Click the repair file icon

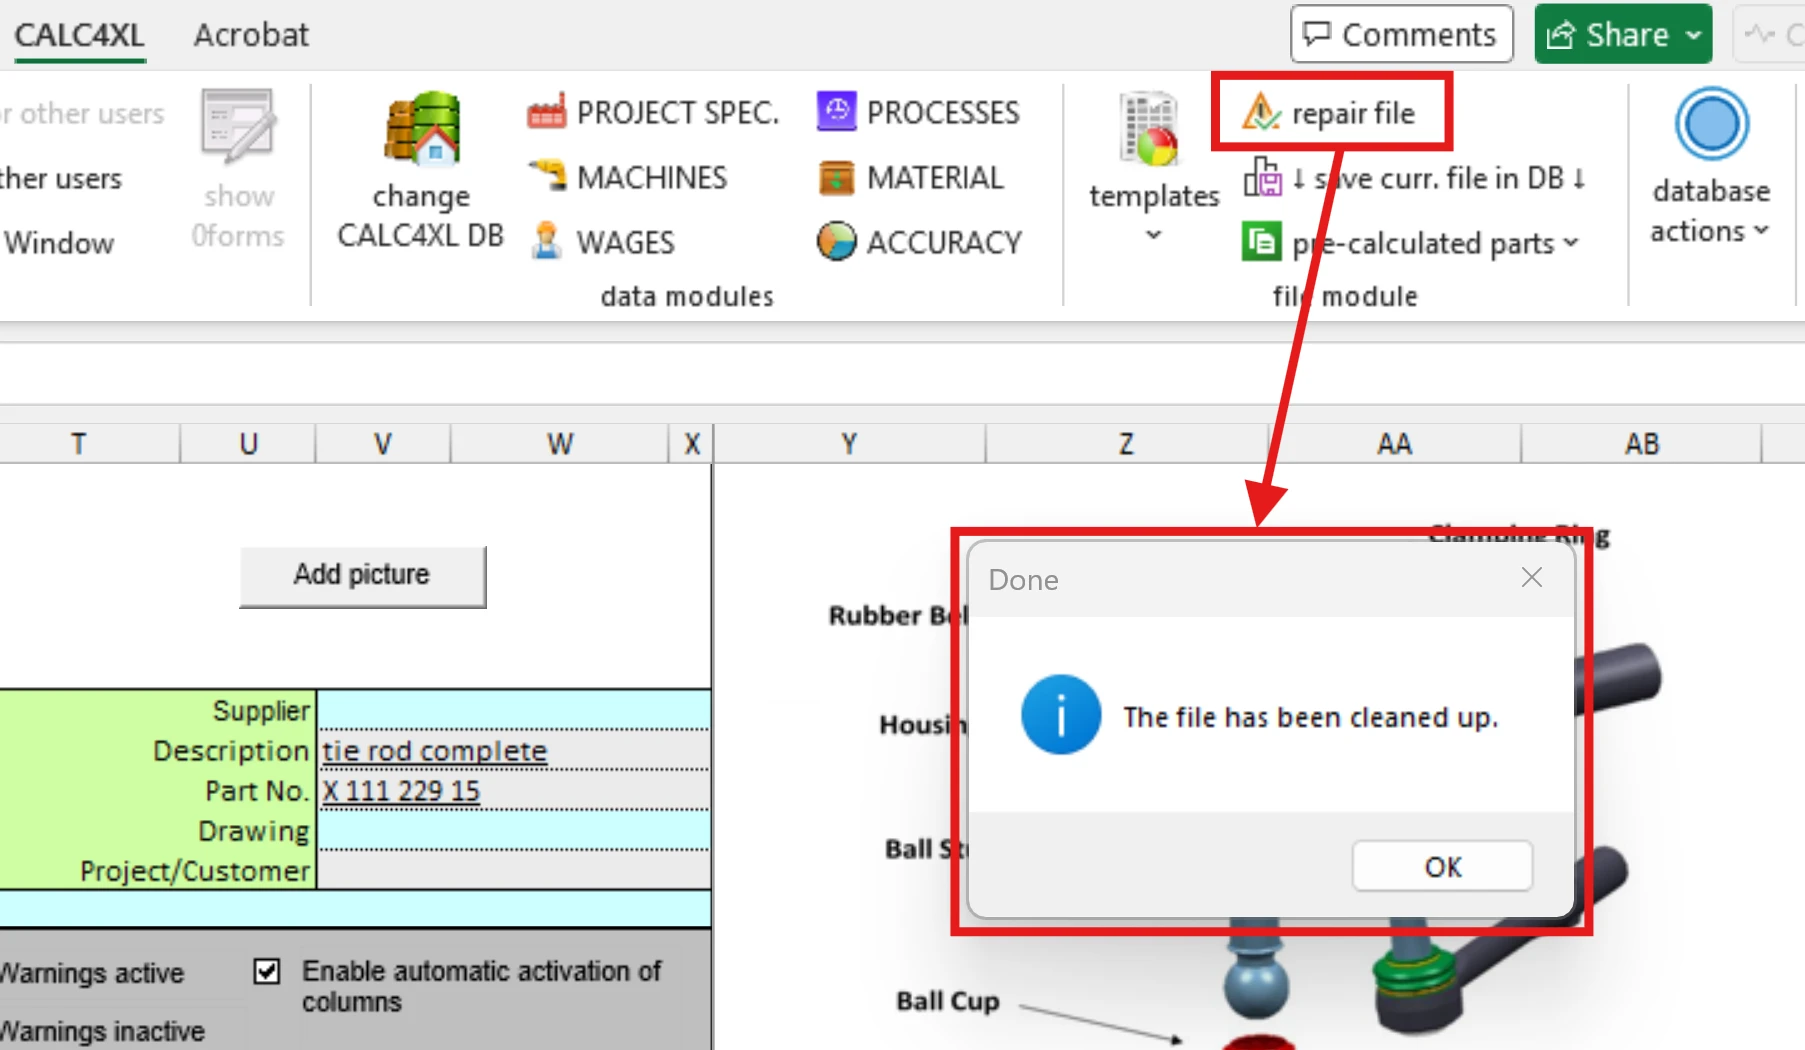pyautogui.click(x=1261, y=112)
